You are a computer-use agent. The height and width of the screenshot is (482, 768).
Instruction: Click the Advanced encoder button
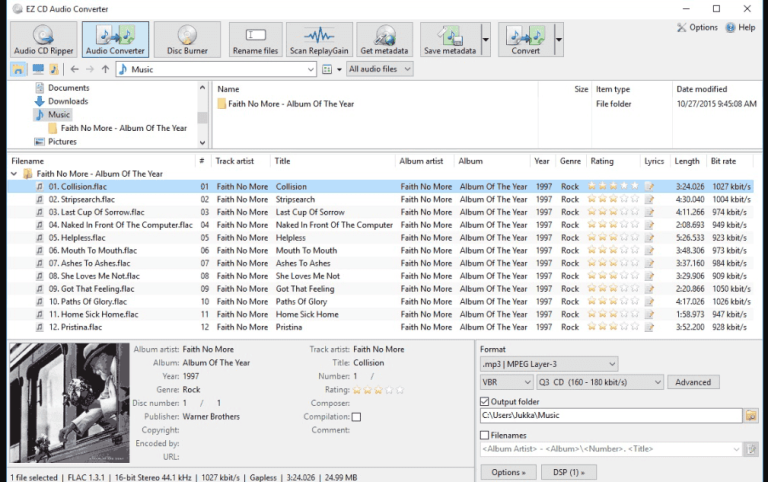[x=693, y=382]
